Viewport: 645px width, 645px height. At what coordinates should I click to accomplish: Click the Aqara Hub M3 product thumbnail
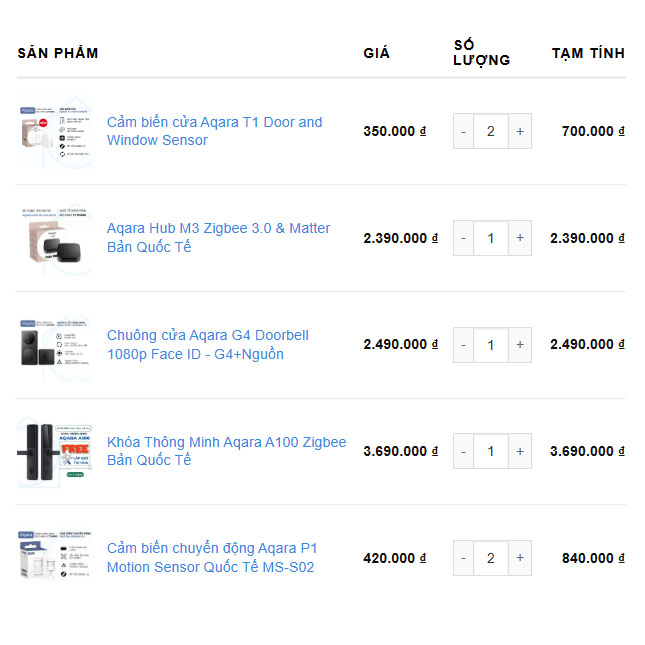pyautogui.click(x=55, y=238)
